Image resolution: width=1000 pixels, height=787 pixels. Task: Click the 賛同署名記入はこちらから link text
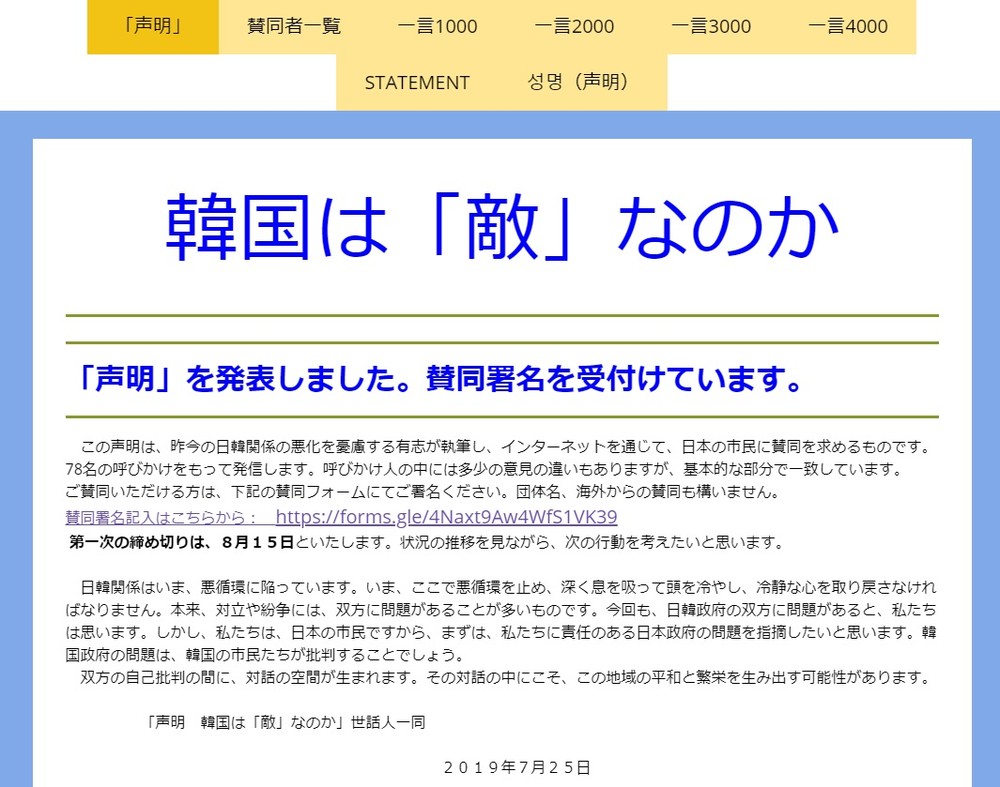[x=162, y=518]
